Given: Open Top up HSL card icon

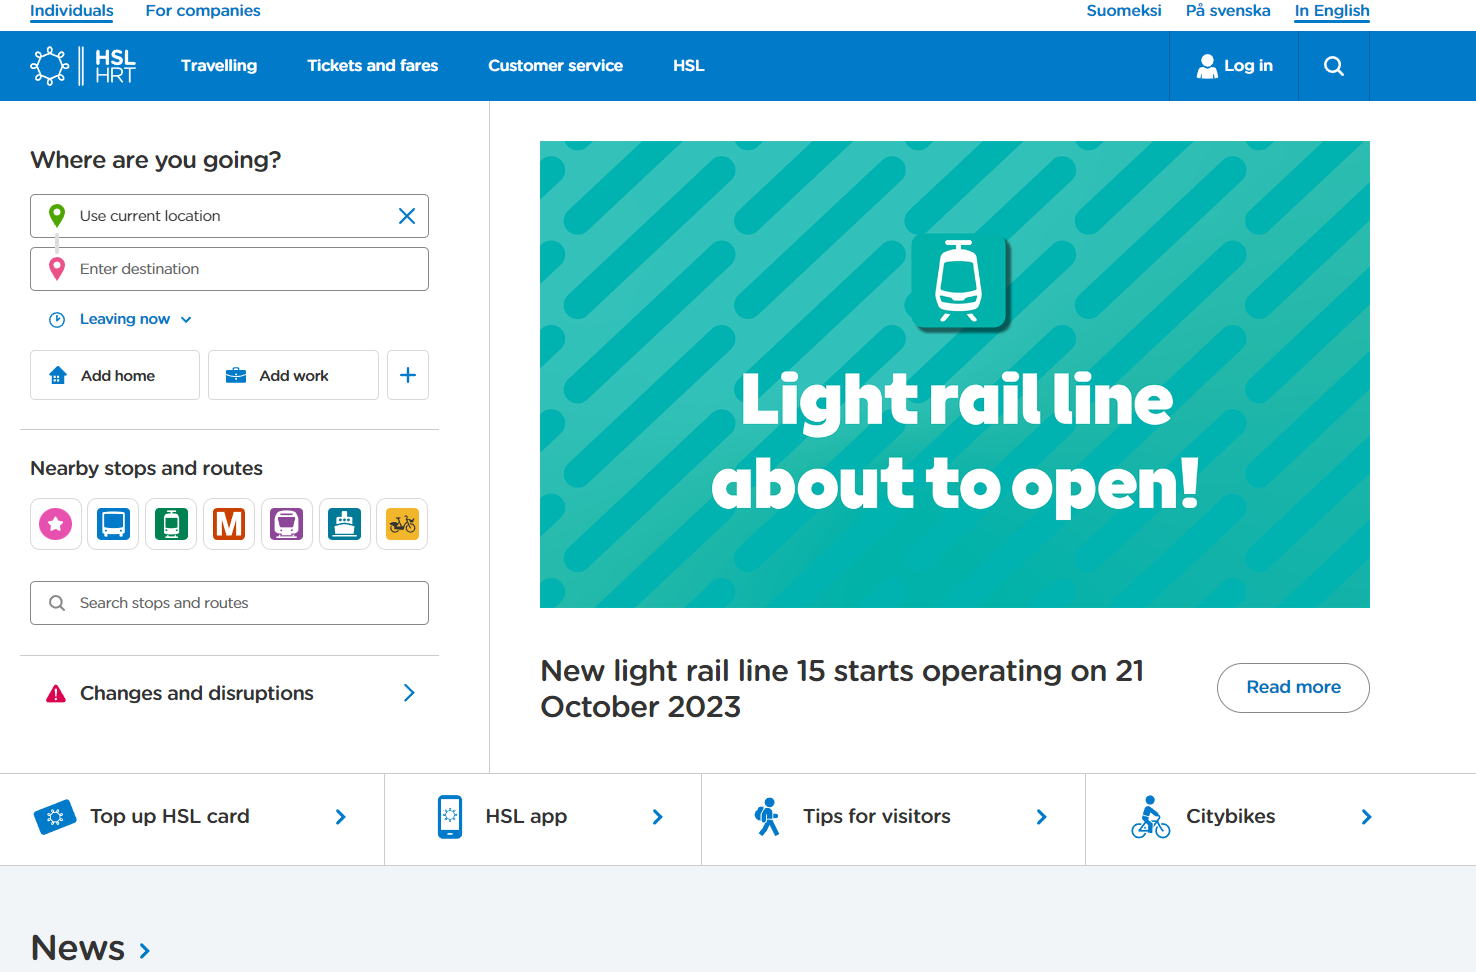Looking at the screenshot, I should click(x=55, y=817).
